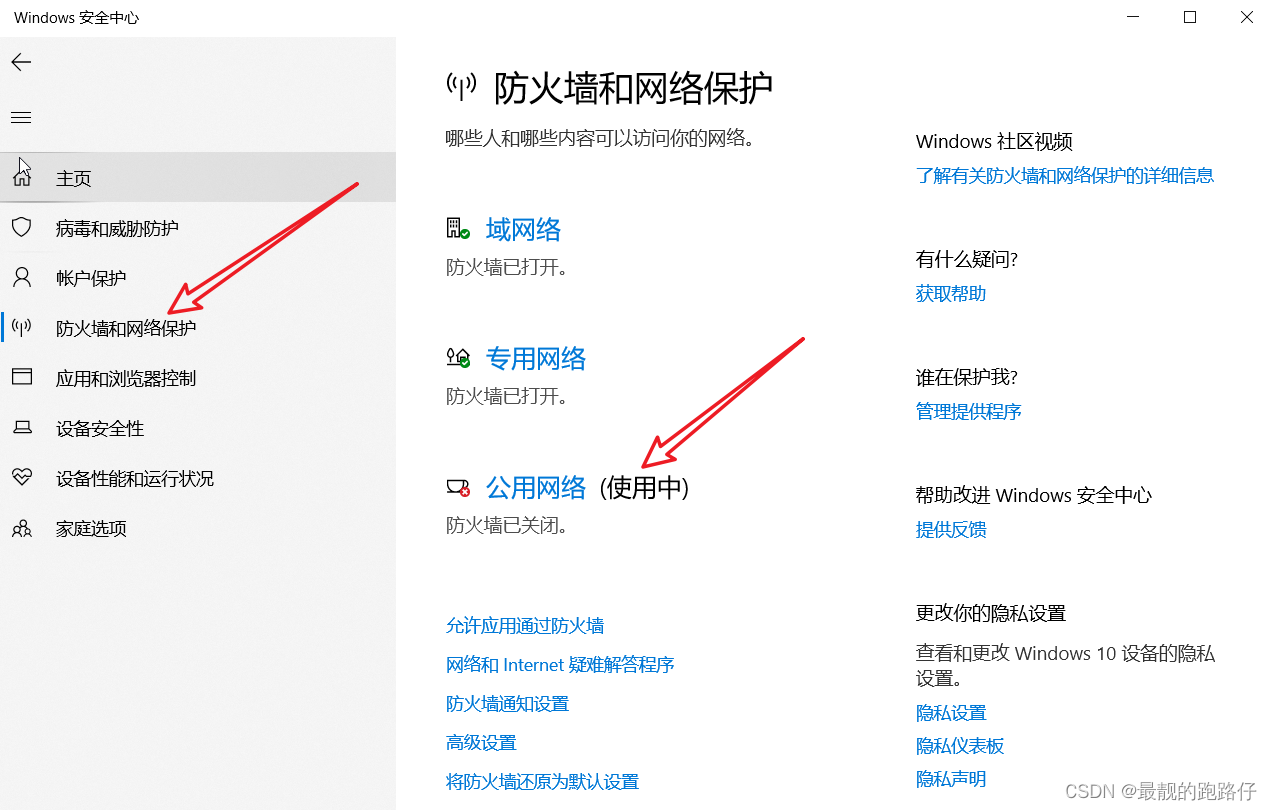Click the 管理提供程序 link

[969, 412]
